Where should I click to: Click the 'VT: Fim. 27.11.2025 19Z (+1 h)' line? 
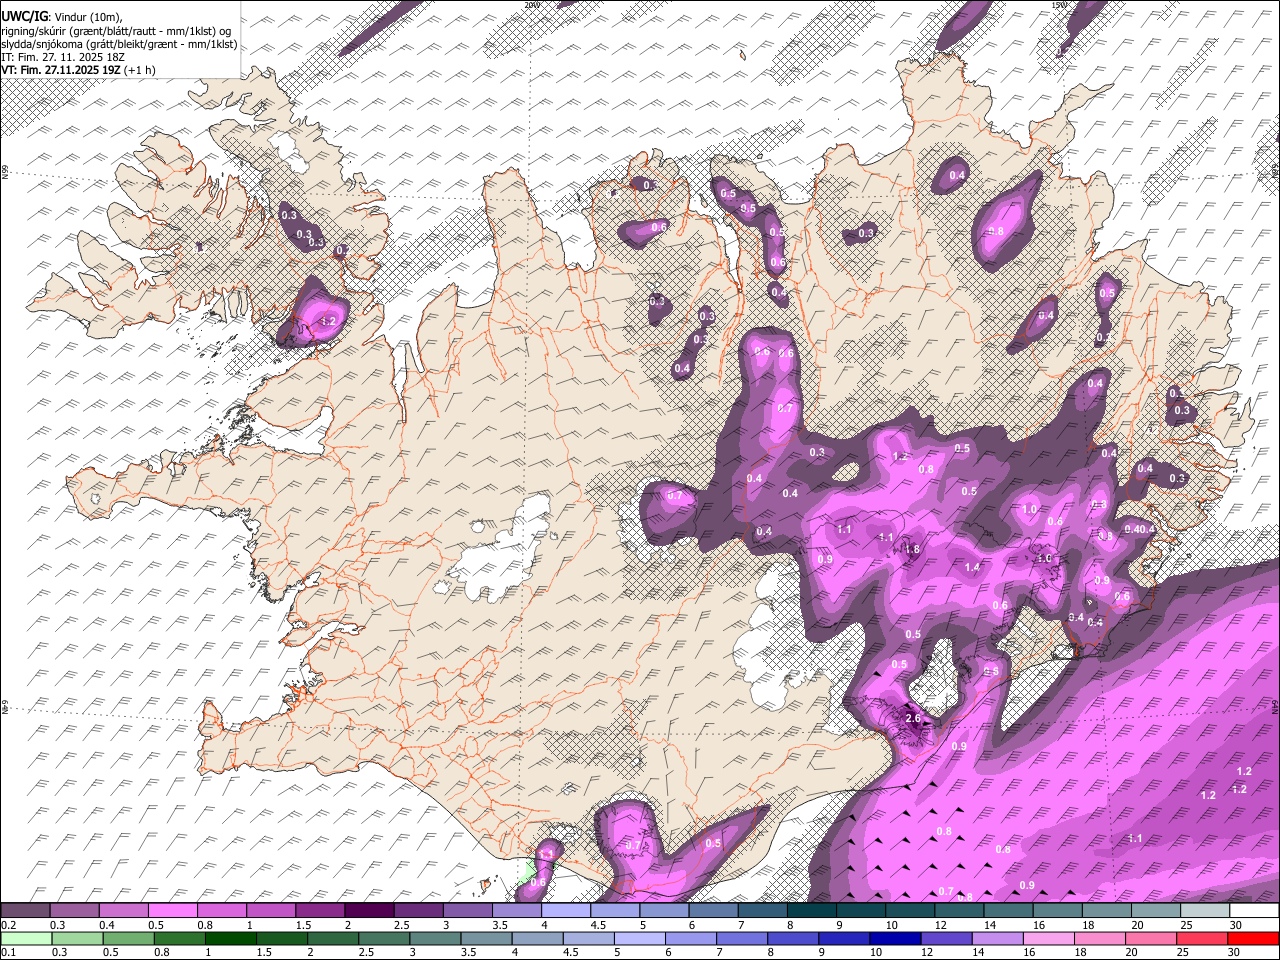(x=79, y=70)
